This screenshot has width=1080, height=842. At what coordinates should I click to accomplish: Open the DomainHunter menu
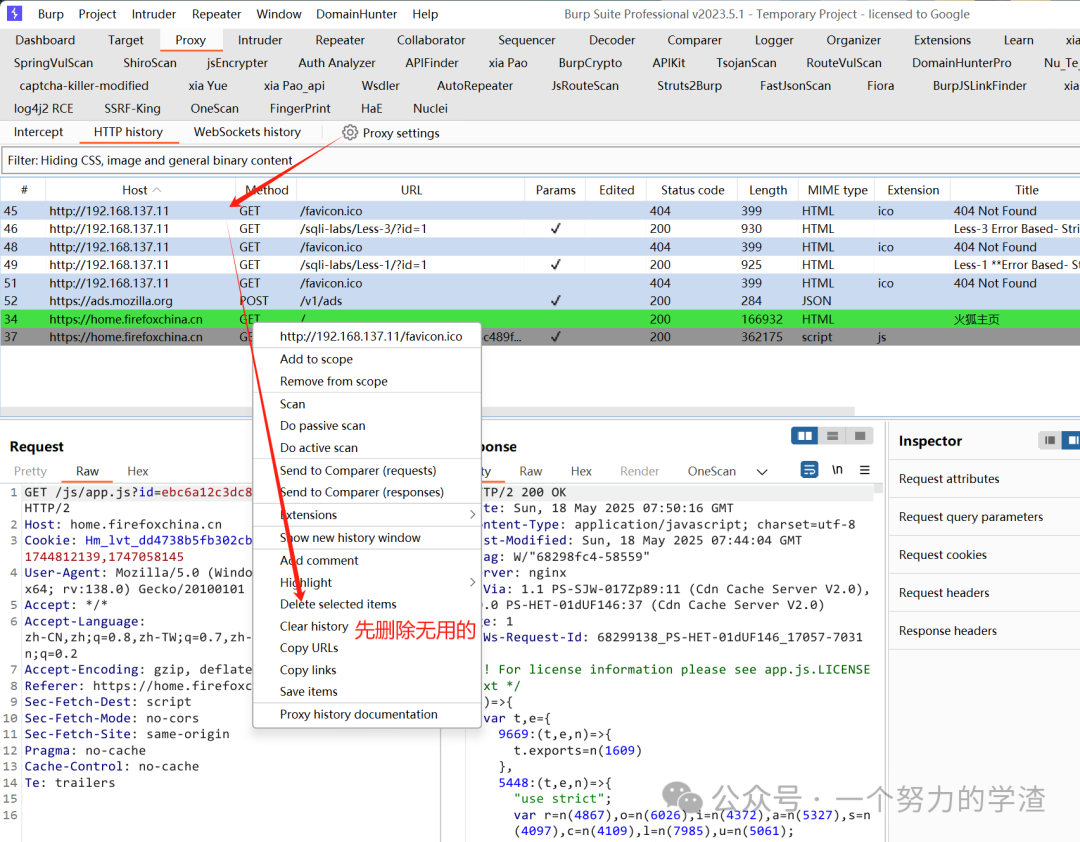pos(356,14)
